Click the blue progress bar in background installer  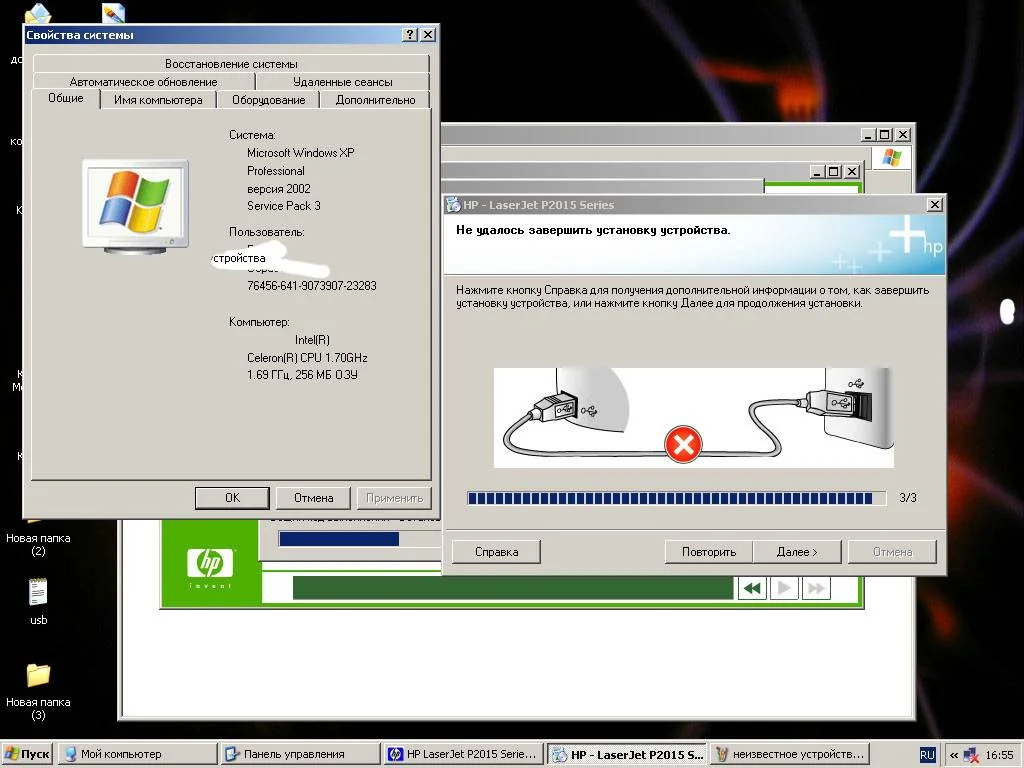click(338, 539)
